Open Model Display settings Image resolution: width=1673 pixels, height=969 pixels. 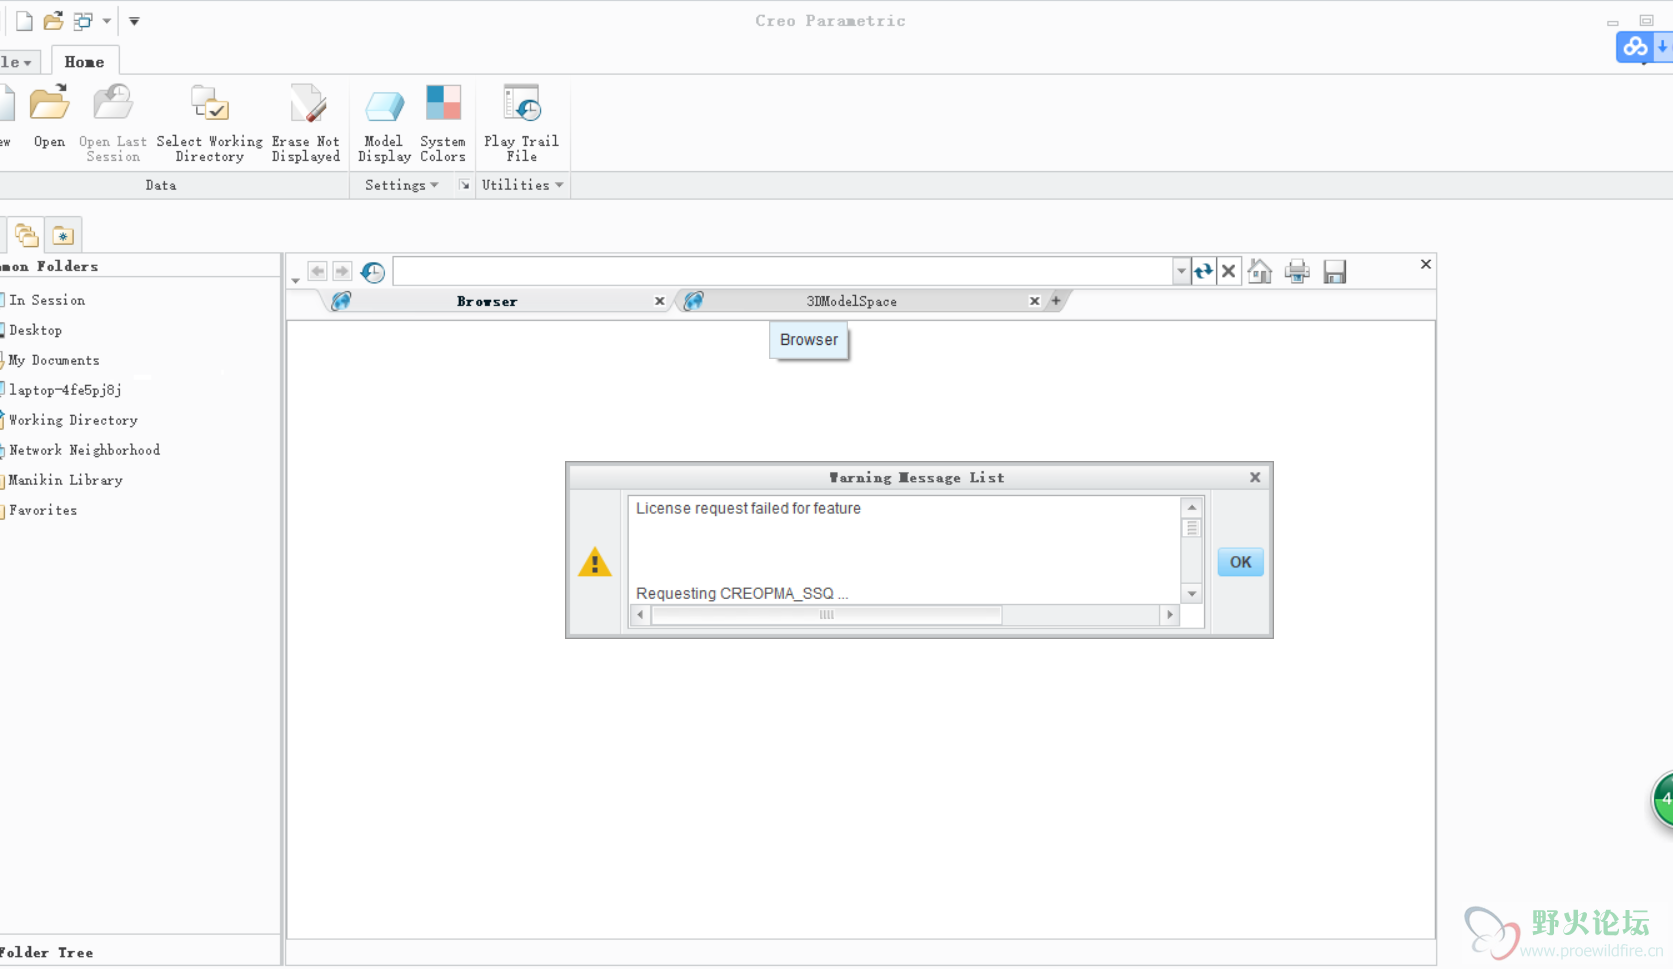coord(384,123)
